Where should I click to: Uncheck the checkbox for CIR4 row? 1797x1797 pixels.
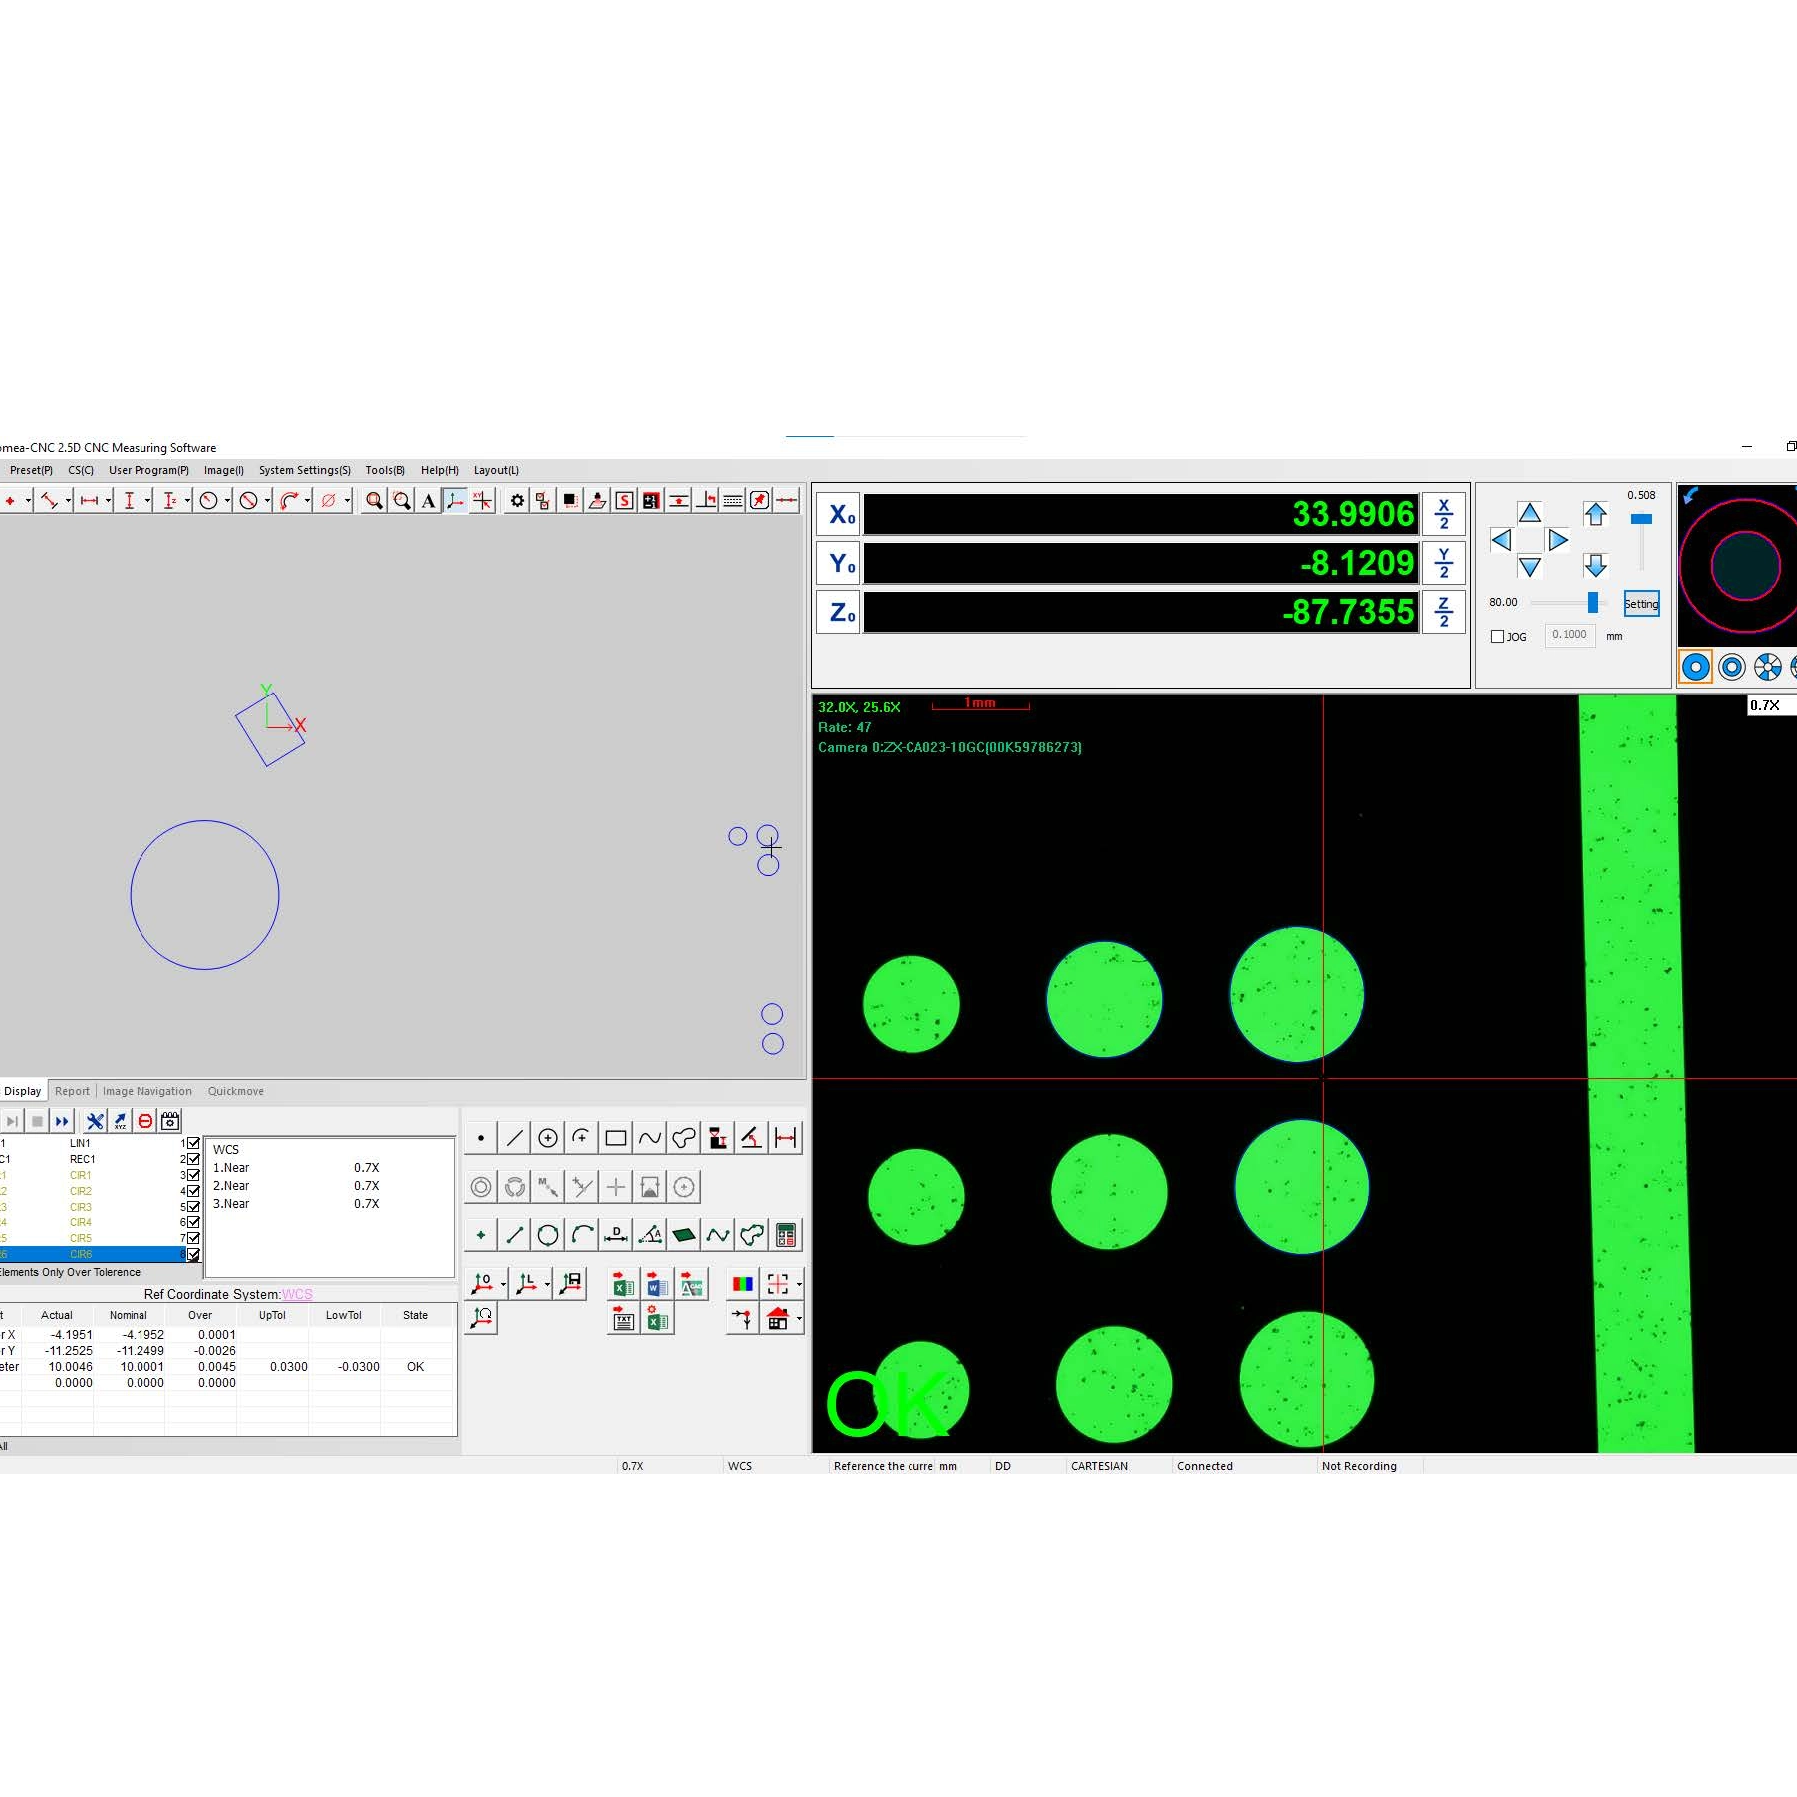pos(193,1222)
